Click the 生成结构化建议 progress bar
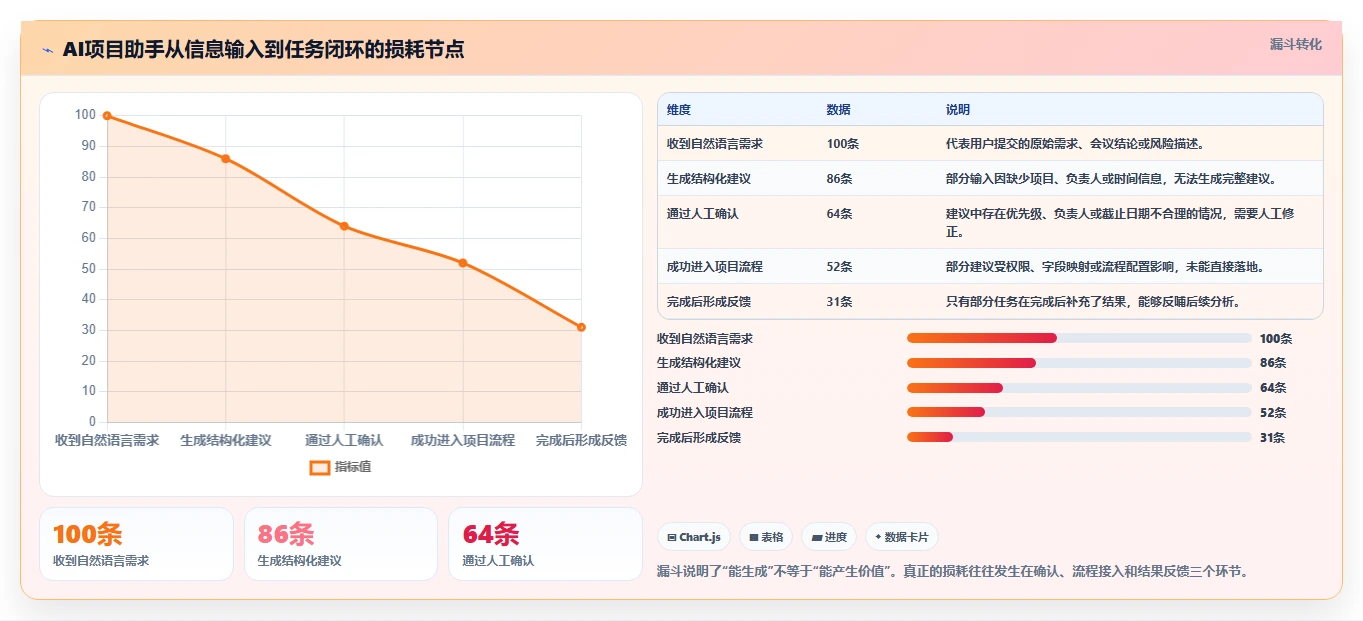1363x621 pixels. [1079, 363]
